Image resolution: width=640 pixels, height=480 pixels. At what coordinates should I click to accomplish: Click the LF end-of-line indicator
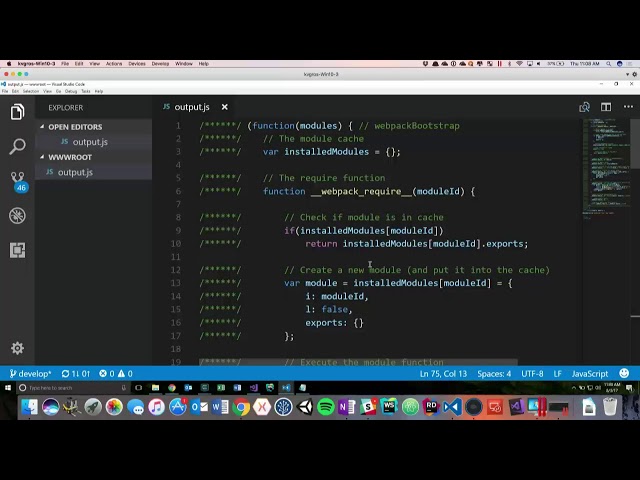click(558, 373)
